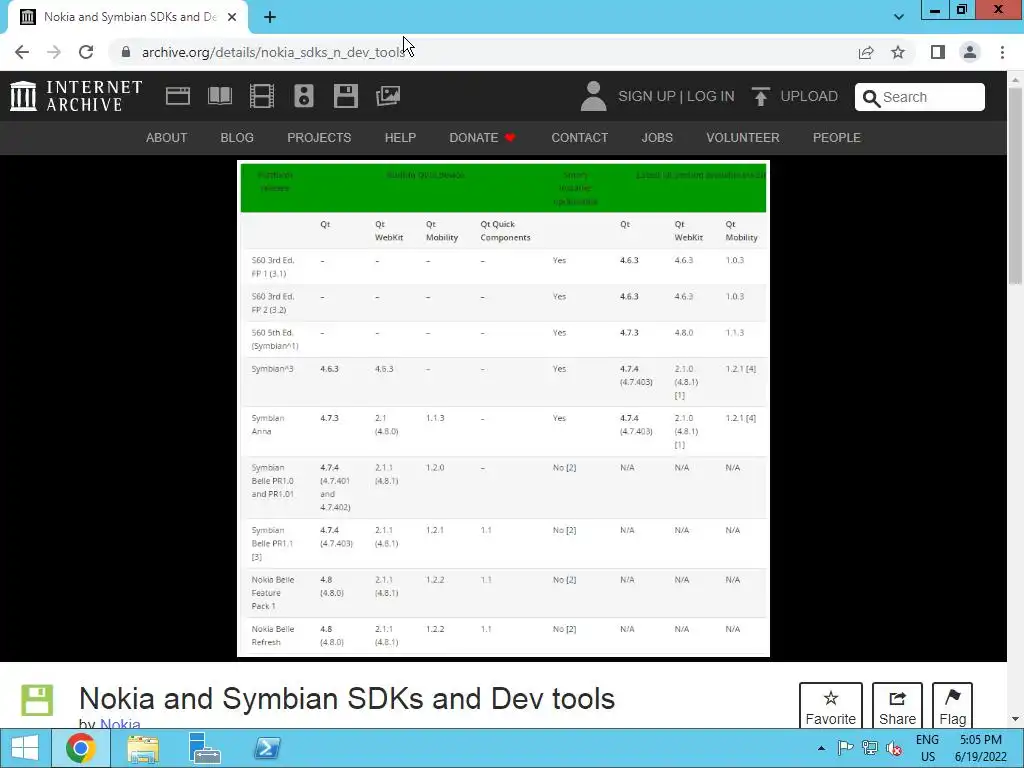Open the Windows Start menu
1024x768 pixels.
point(25,748)
